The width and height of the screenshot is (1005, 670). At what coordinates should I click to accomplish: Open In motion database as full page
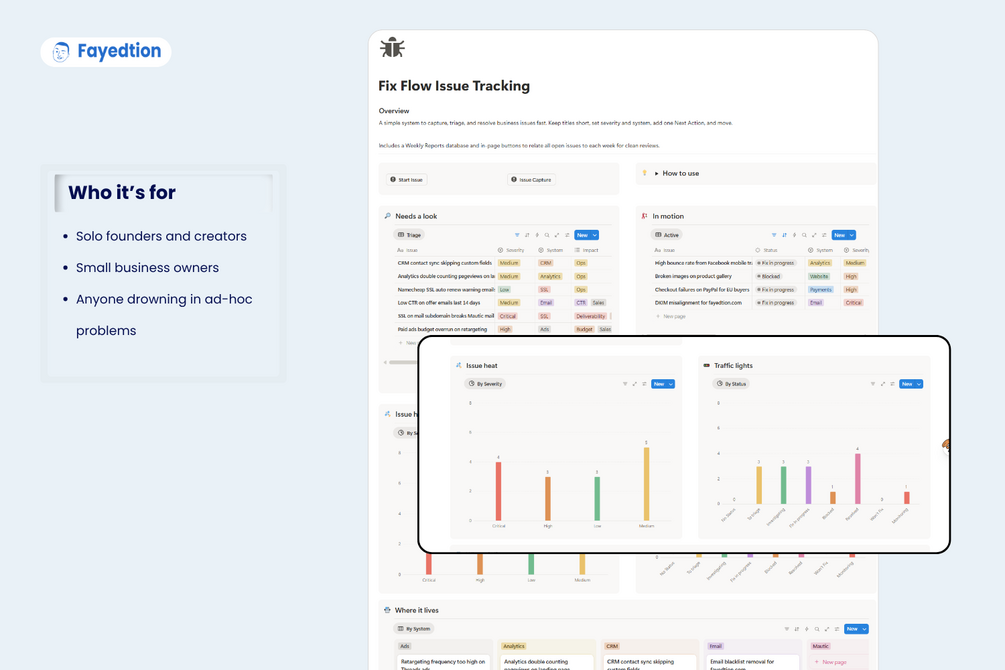814,235
